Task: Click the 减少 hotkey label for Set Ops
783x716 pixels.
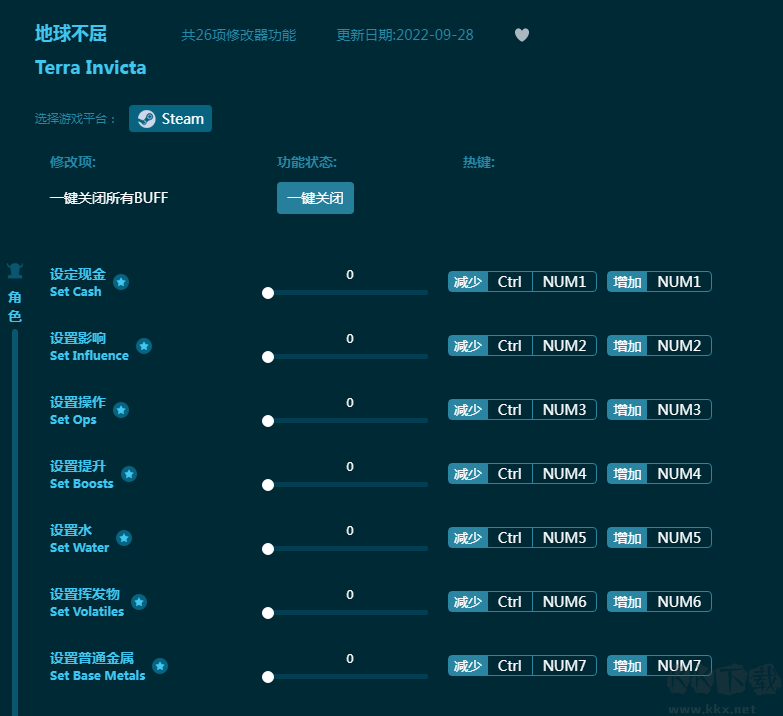Action: 467,410
